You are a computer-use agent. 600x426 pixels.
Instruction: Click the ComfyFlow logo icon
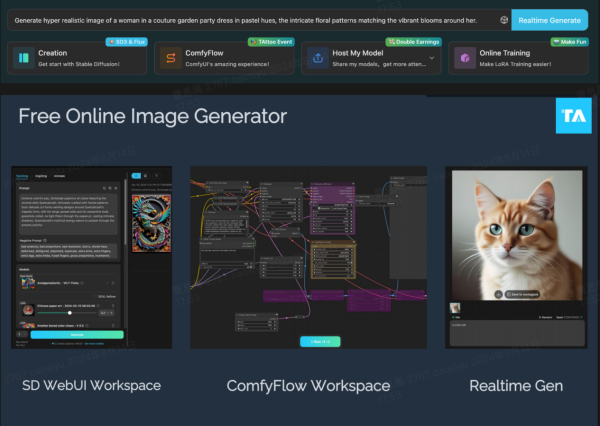click(x=170, y=59)
